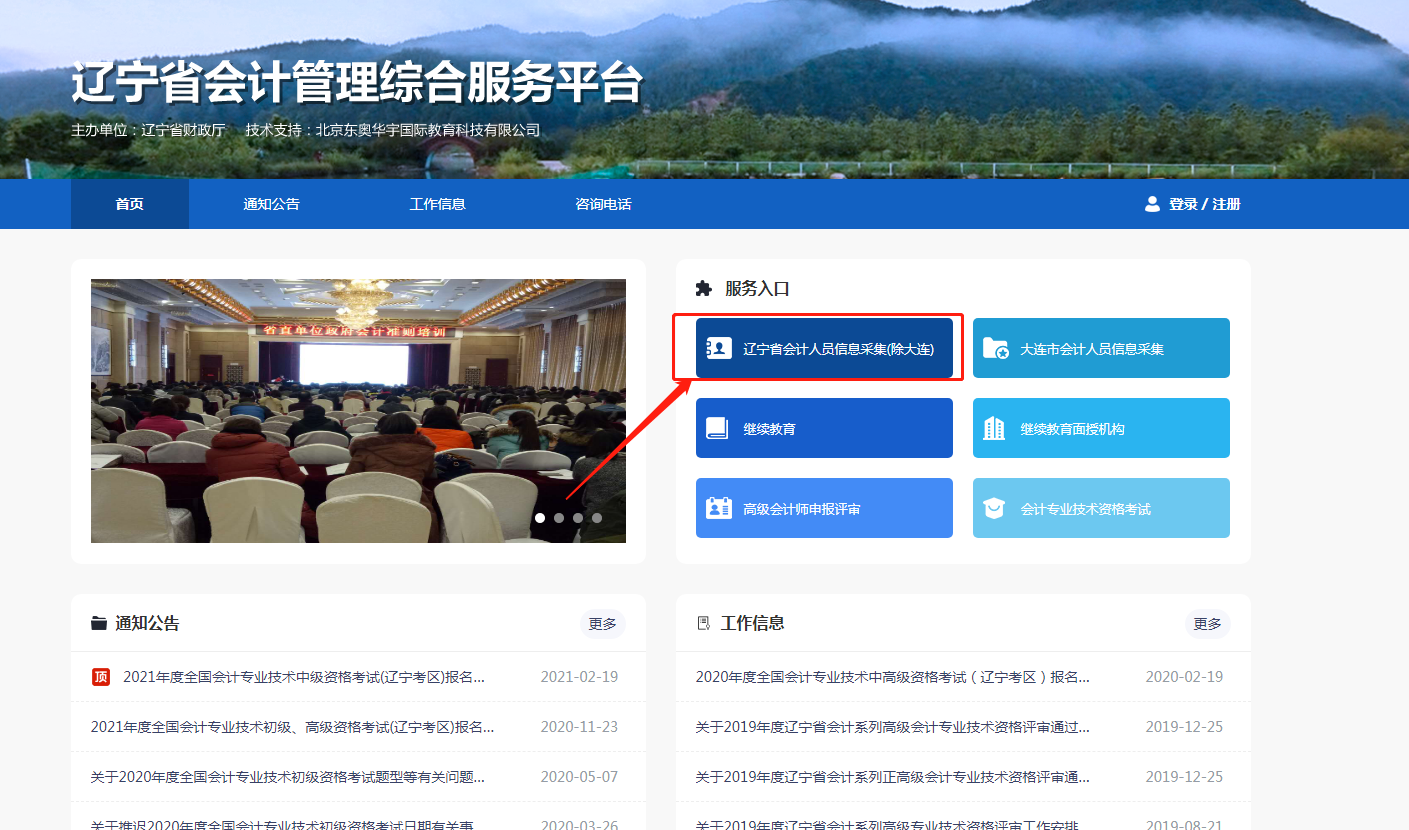Click the ID card icon for Liaoning accountant collection
The width and height of the screenshot is (1409, 830).
pos(718,349)
